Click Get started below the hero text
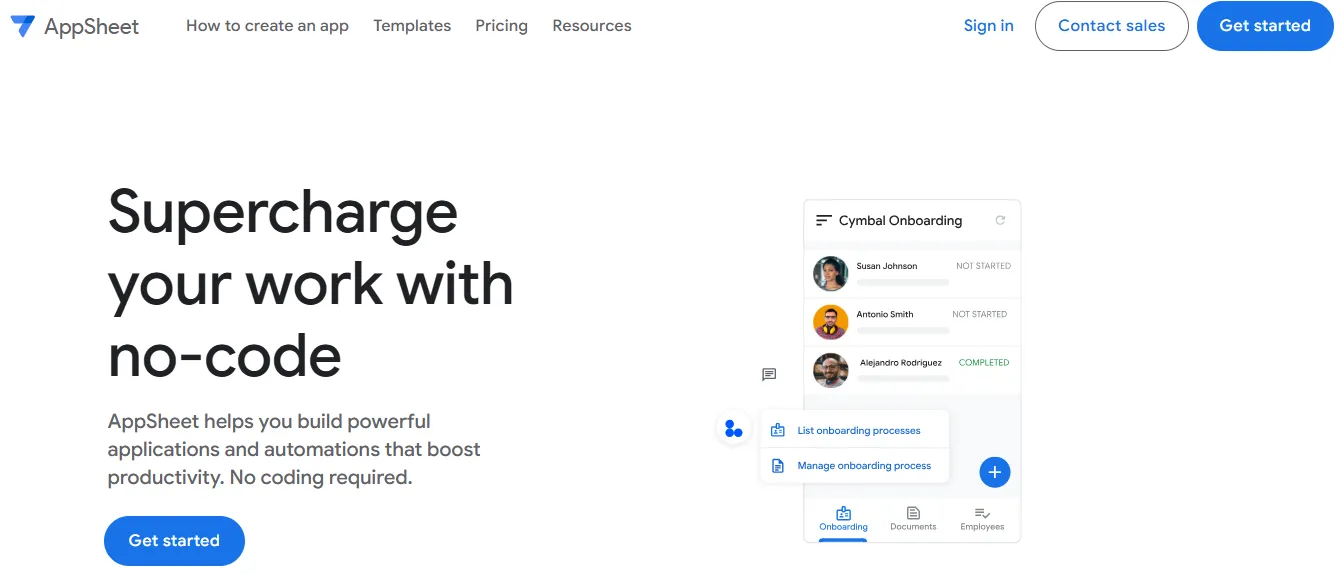1338x574 pixels. coord(174,541)
